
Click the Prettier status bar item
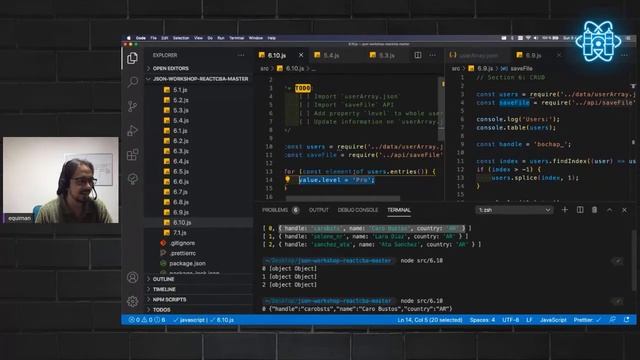tap(587, 320)
